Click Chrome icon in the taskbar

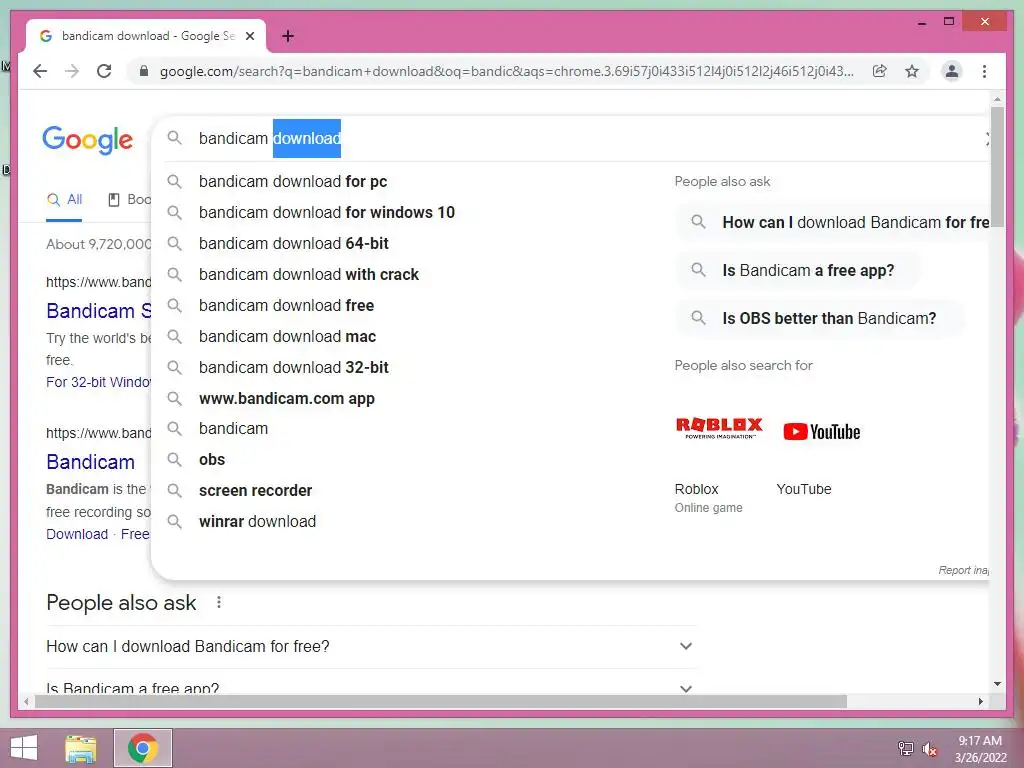(x=143, y=748)
